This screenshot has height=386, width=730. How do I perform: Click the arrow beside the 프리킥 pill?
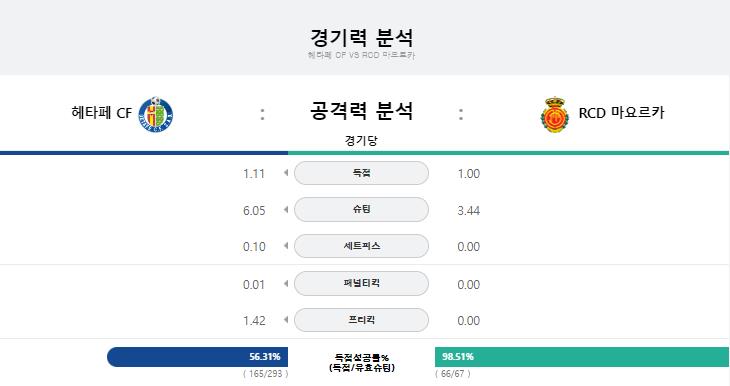(286, 320)
